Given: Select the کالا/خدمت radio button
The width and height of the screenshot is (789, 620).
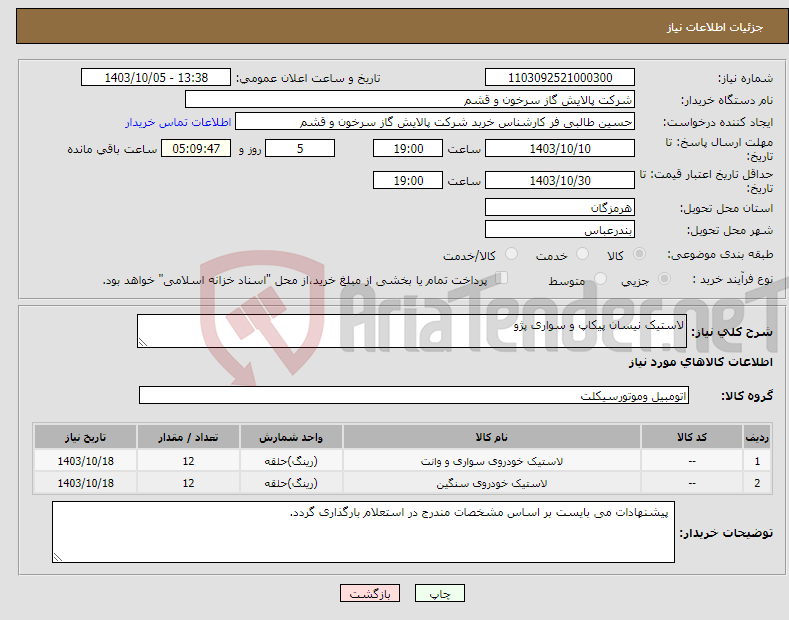Looking at the screenshot, I should (511, 254).
